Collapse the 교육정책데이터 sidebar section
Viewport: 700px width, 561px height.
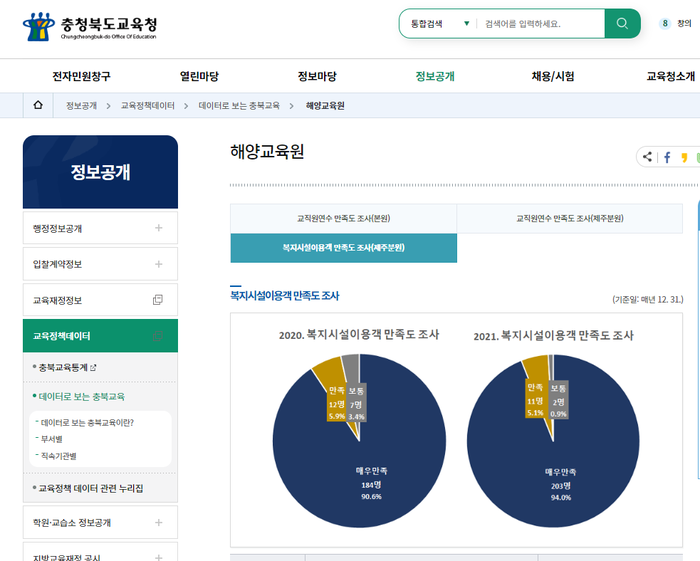pos(158,336)
